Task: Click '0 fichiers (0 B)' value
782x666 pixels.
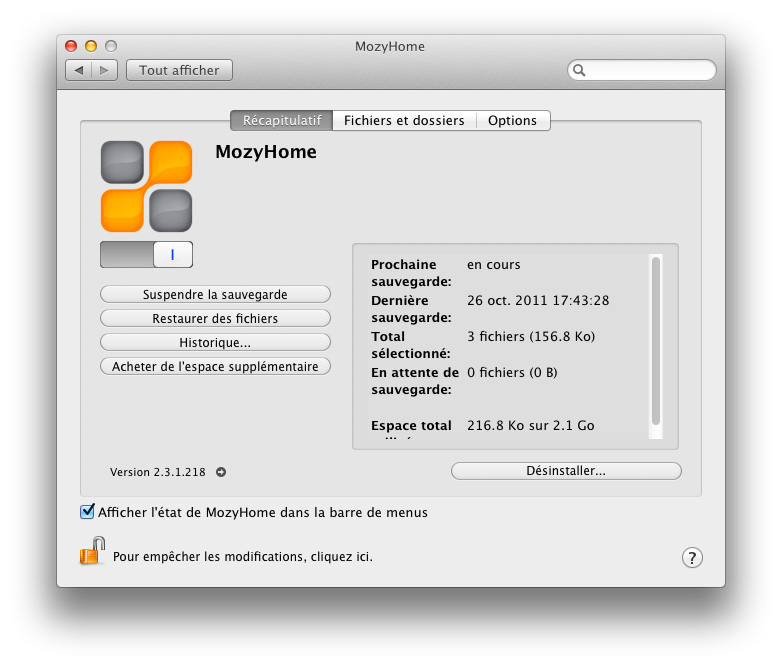Action: (x=512, y=373)
